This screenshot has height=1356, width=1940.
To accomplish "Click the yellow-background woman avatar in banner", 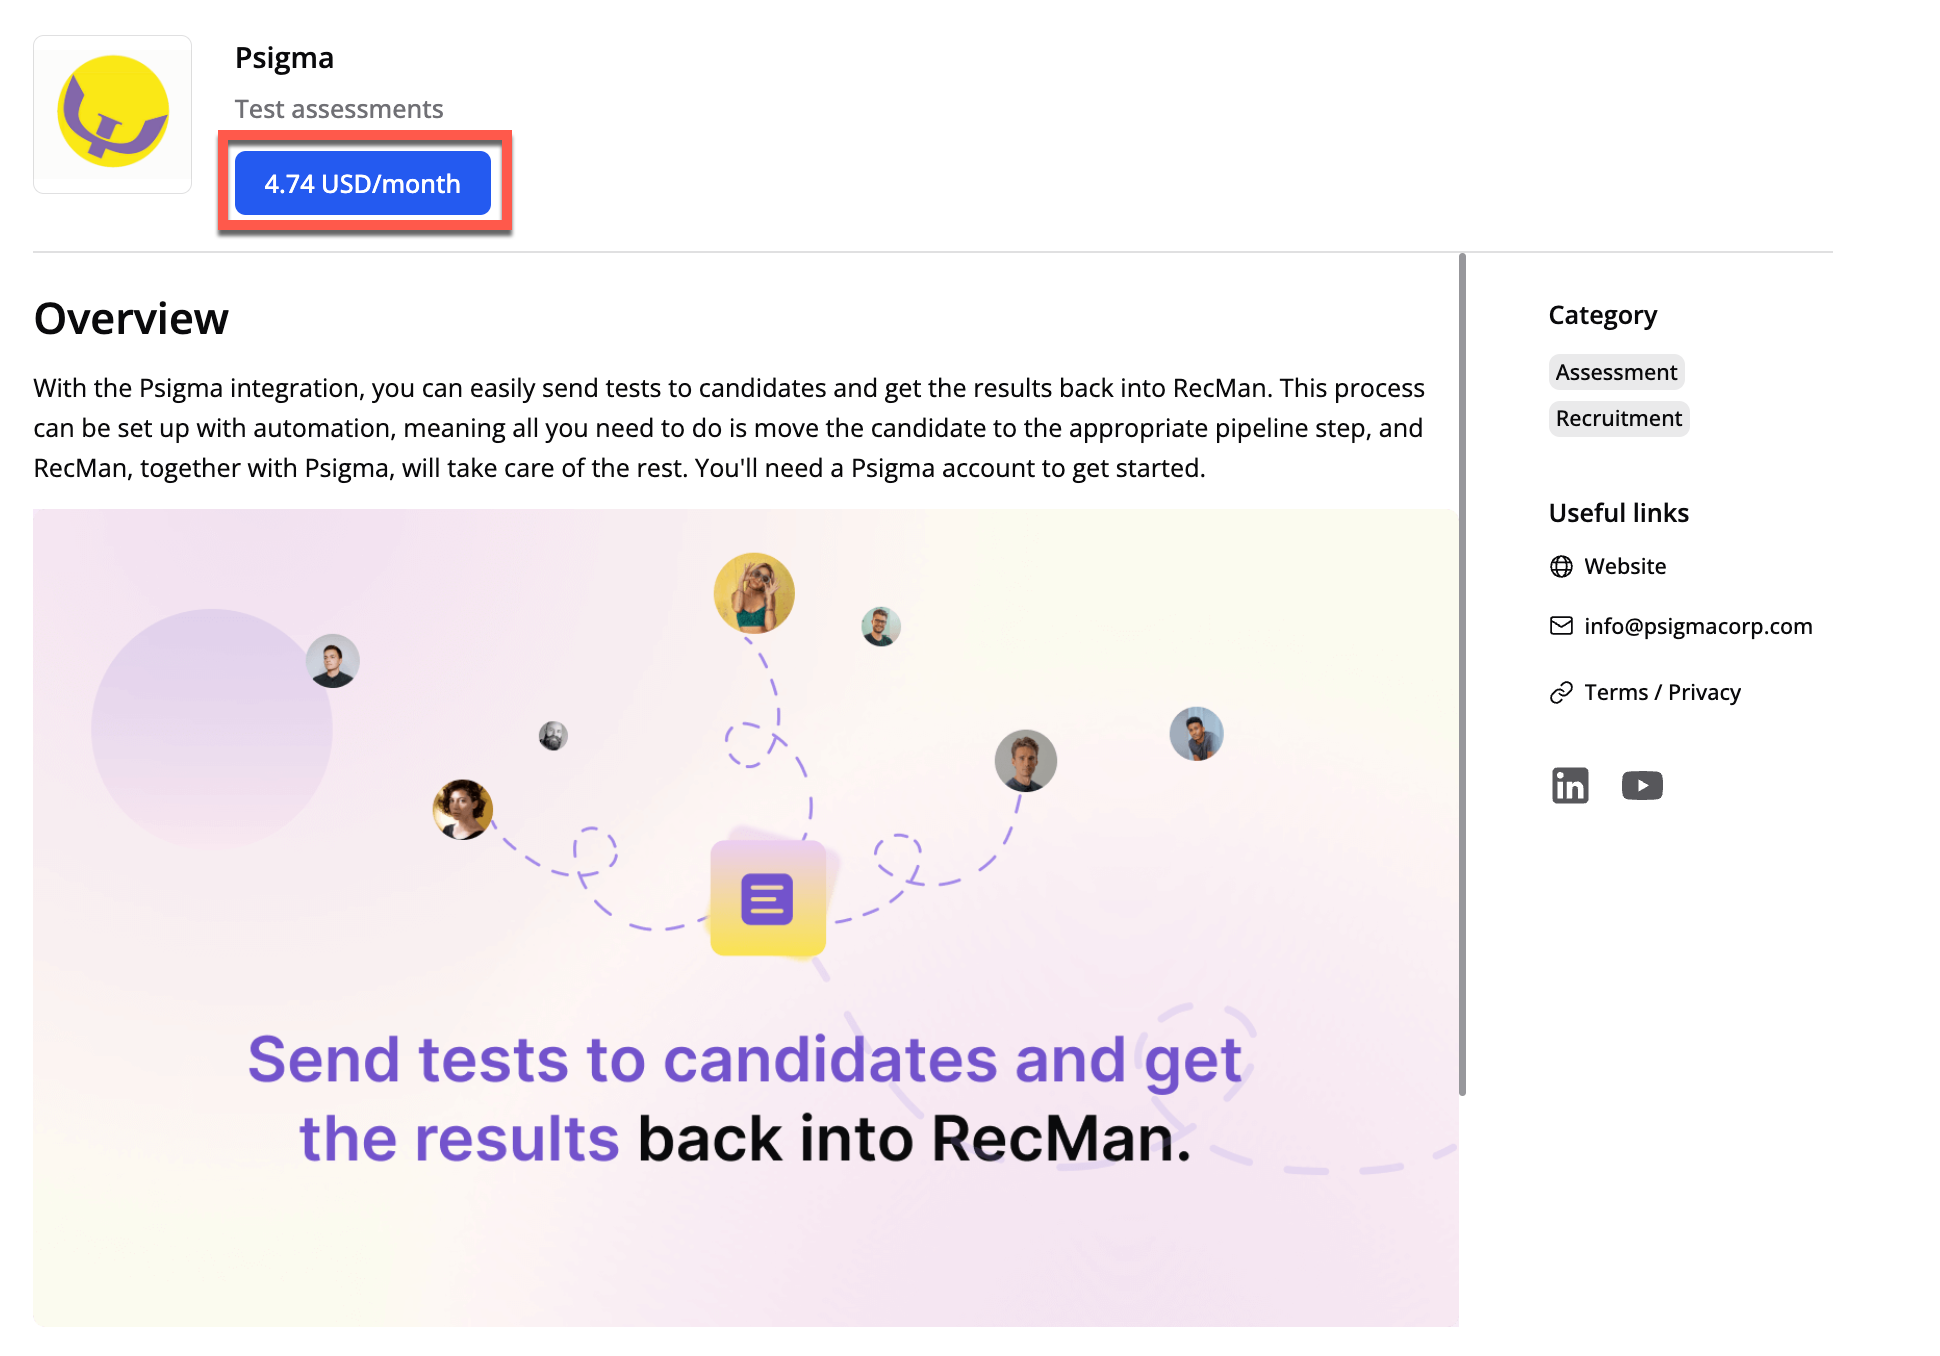I will (x=754, y=593).
